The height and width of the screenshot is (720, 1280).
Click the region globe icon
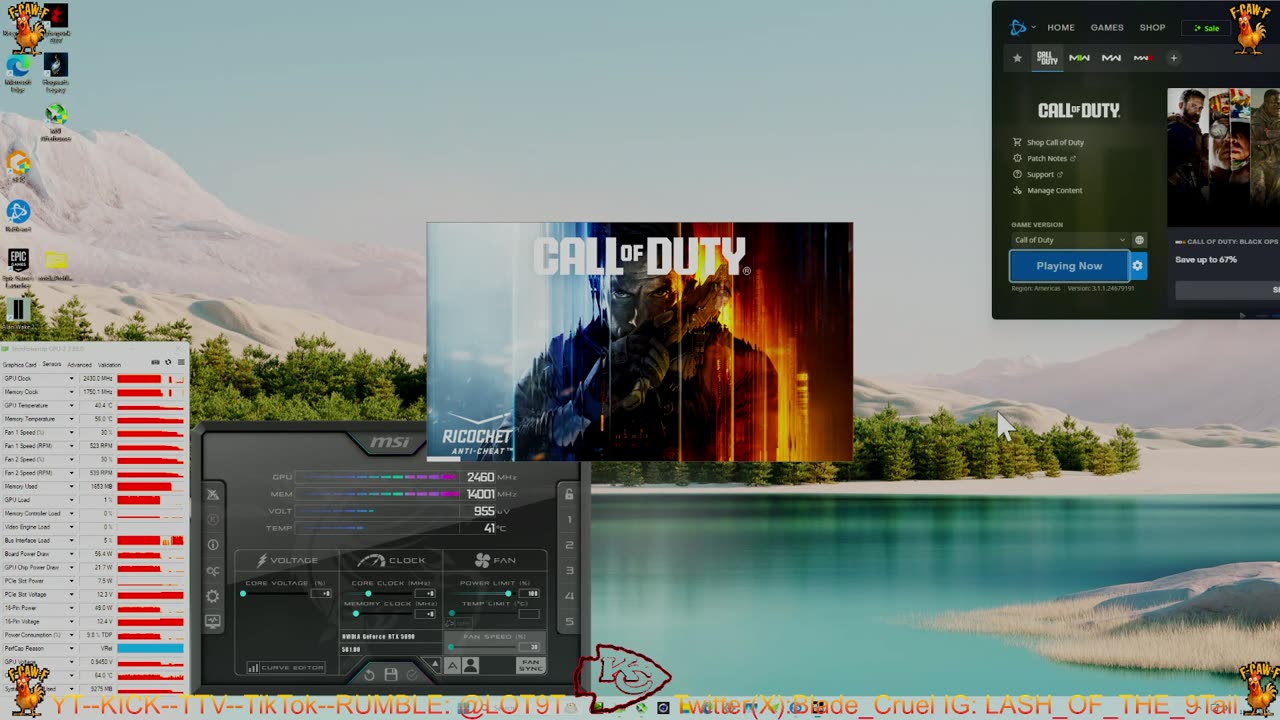click(1139, 240)
